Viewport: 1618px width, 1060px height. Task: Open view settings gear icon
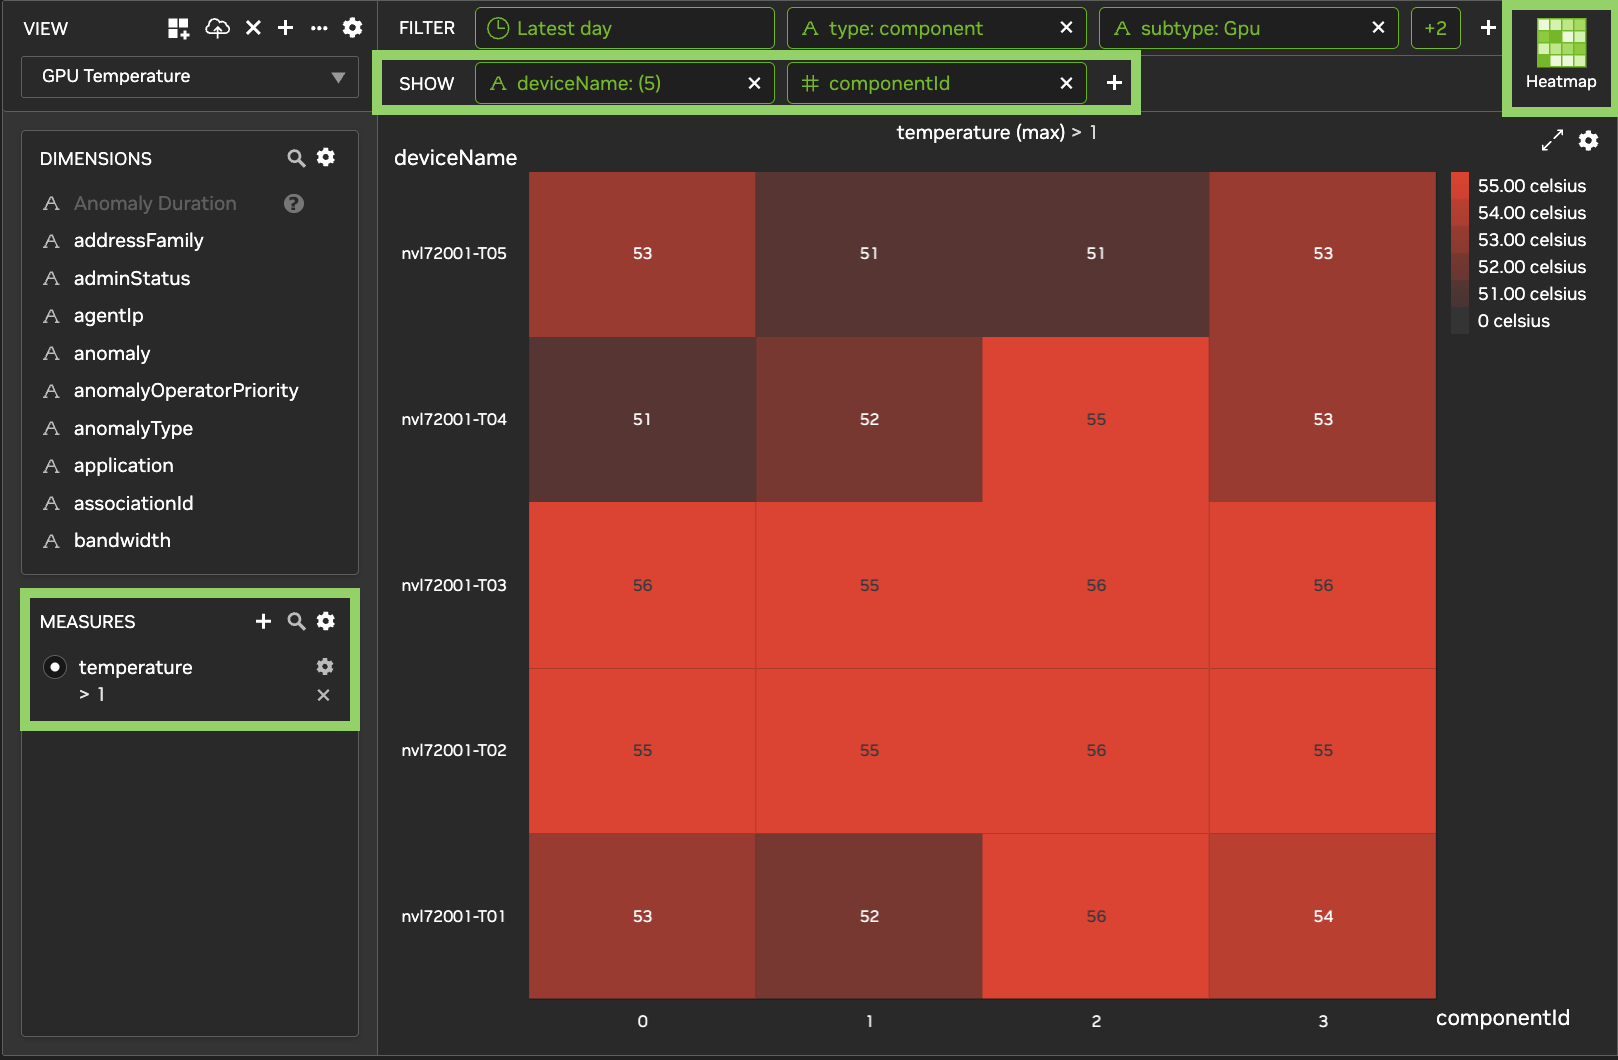click(352, 28)
